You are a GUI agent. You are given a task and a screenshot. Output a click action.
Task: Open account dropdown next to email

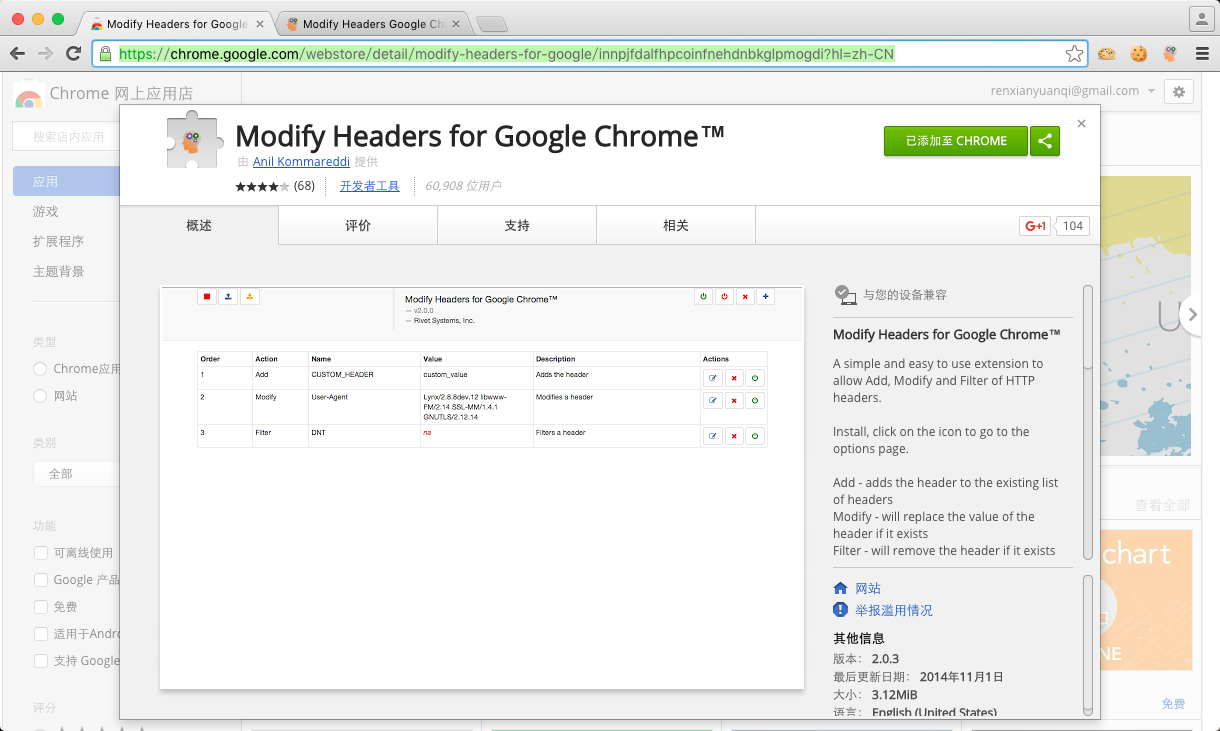tap(1152, 91)
